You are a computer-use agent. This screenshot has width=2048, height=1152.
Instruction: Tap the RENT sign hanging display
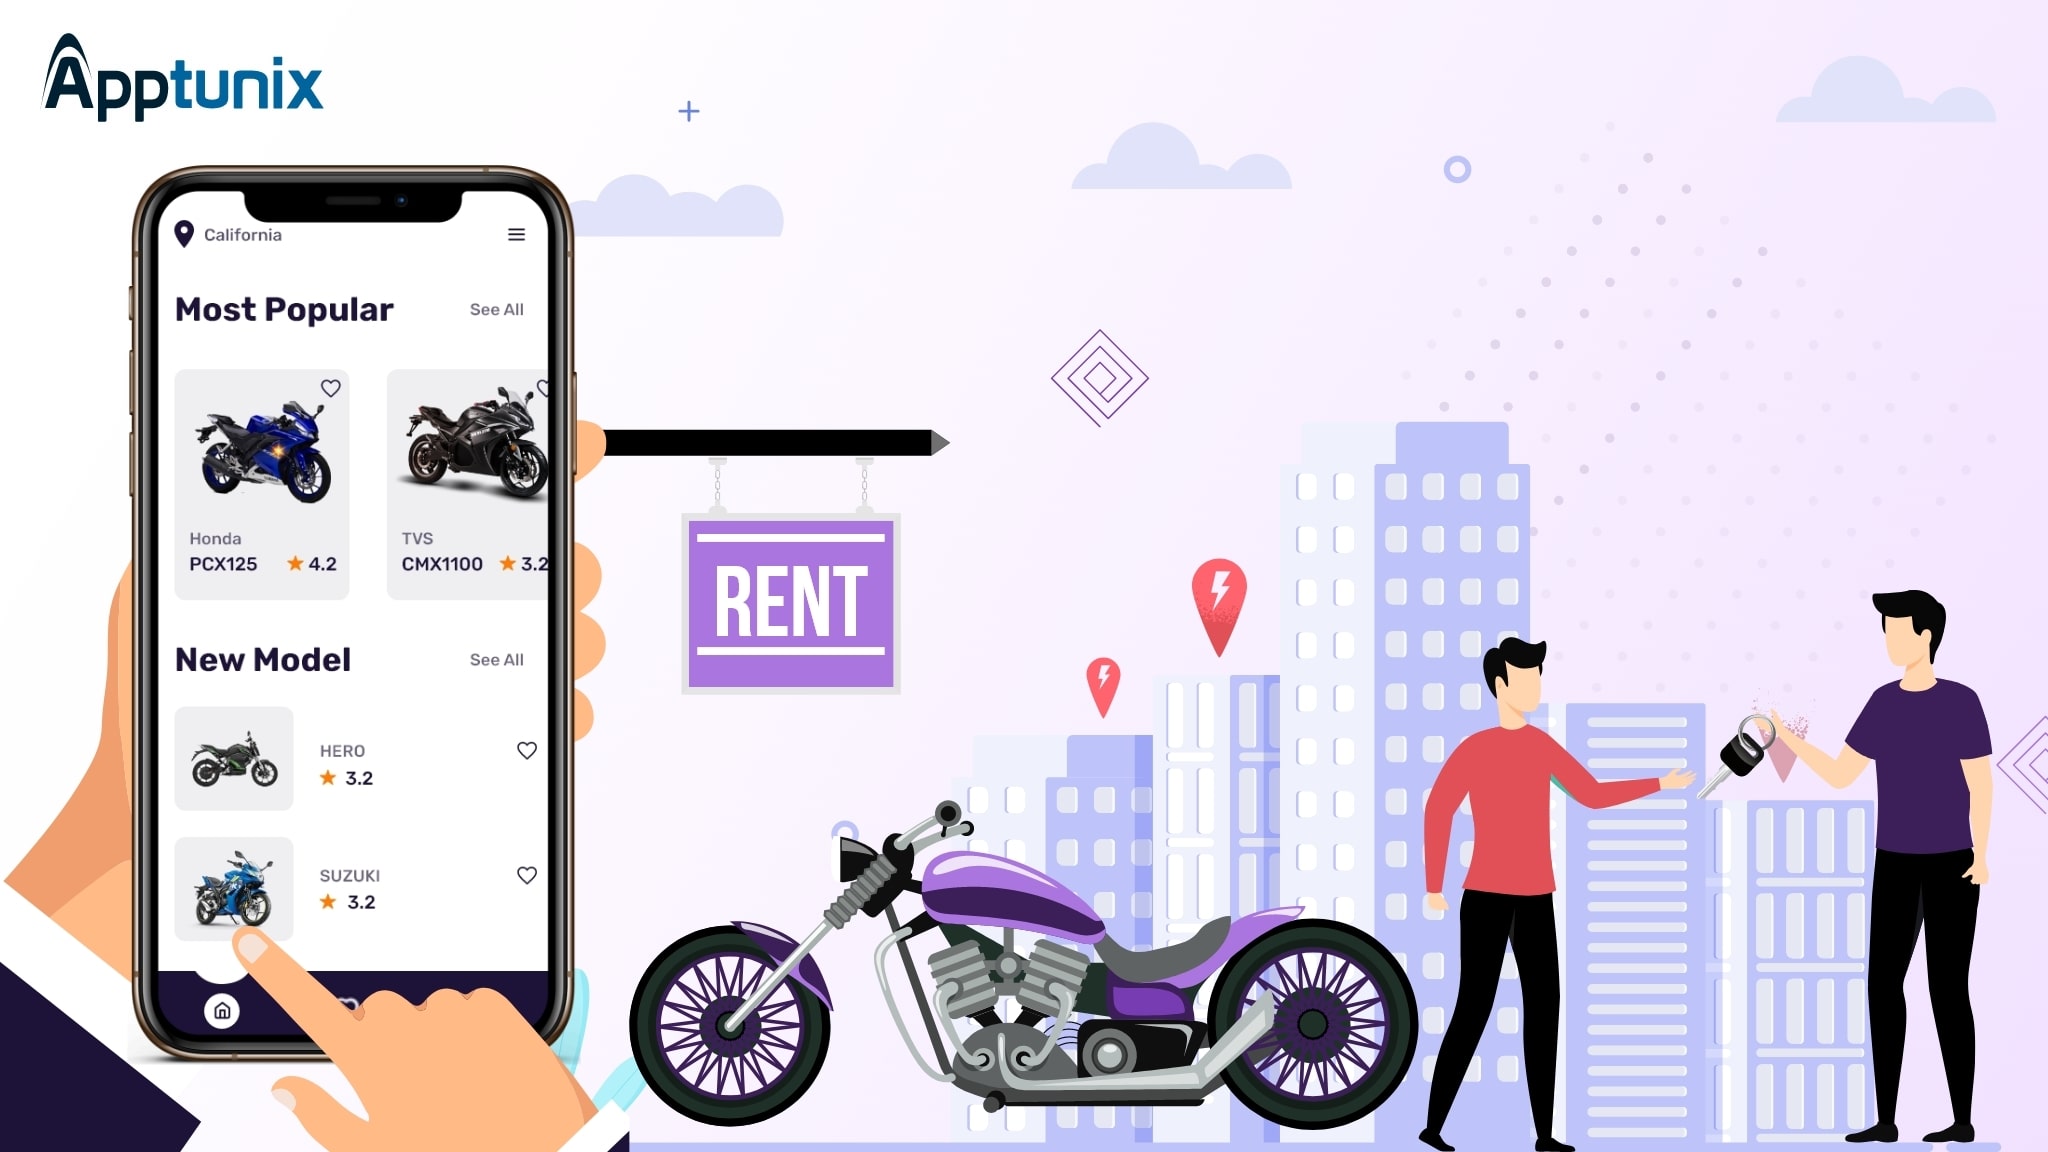click(793, 602)
